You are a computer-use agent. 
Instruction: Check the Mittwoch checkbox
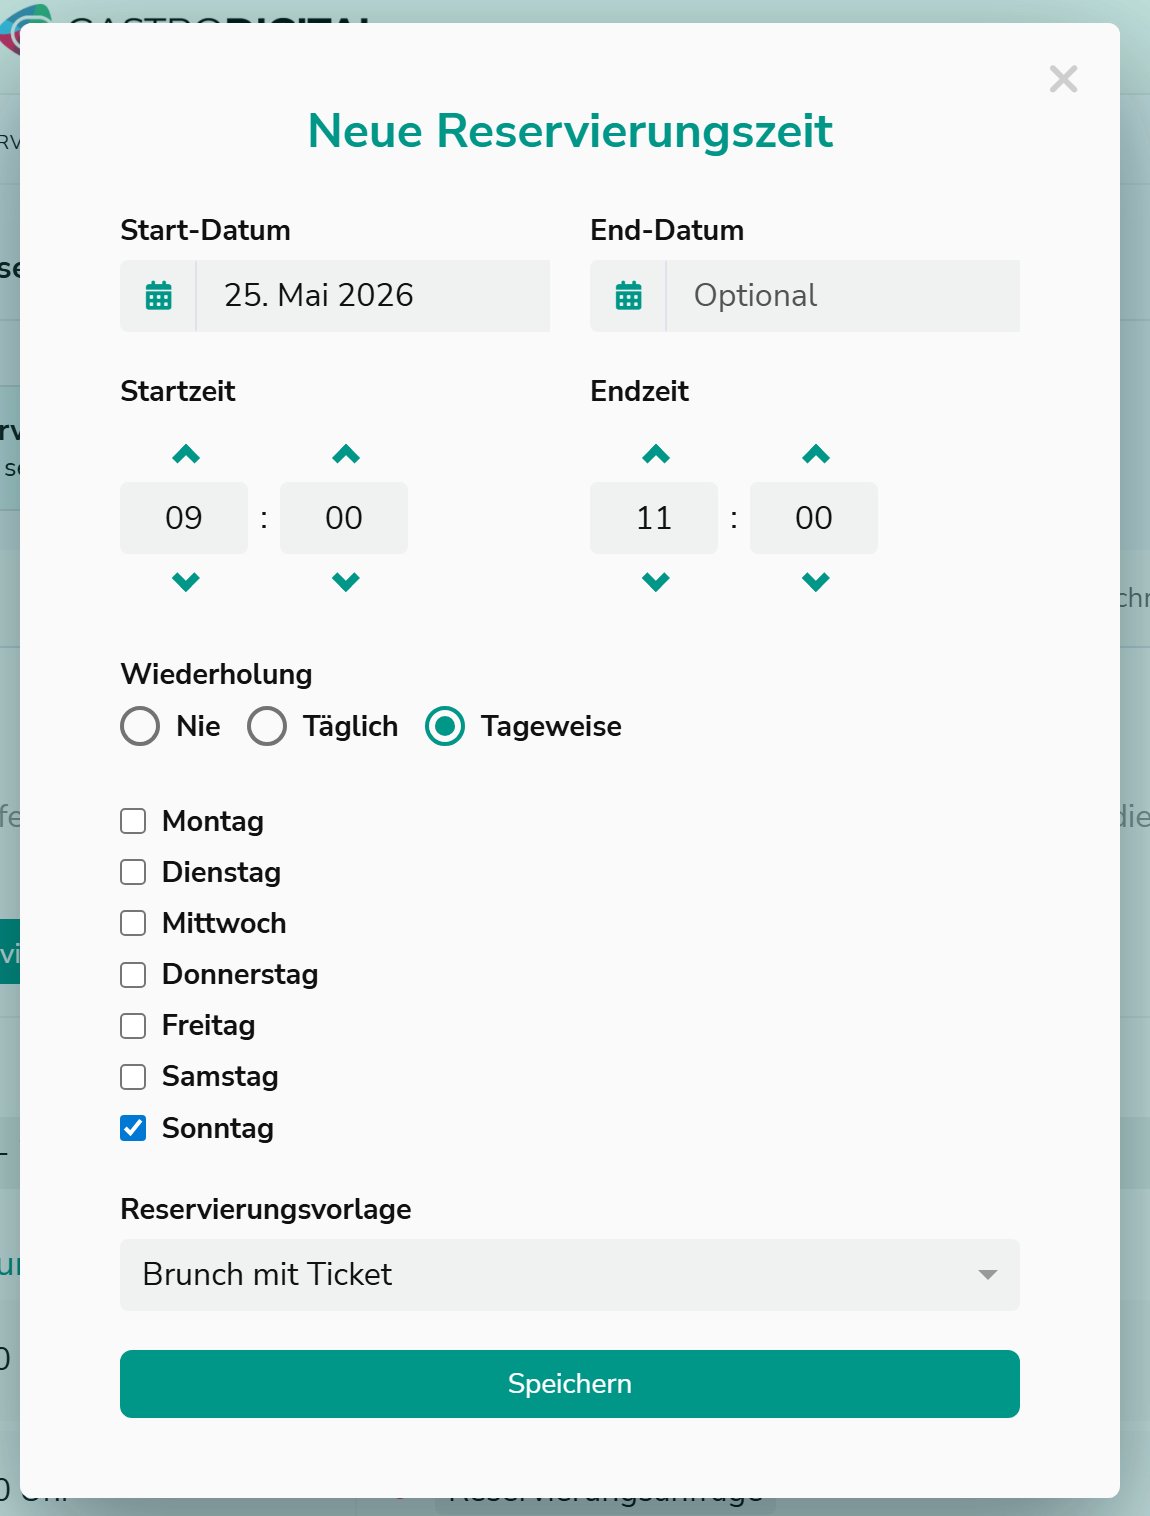[x=133, y=923]
